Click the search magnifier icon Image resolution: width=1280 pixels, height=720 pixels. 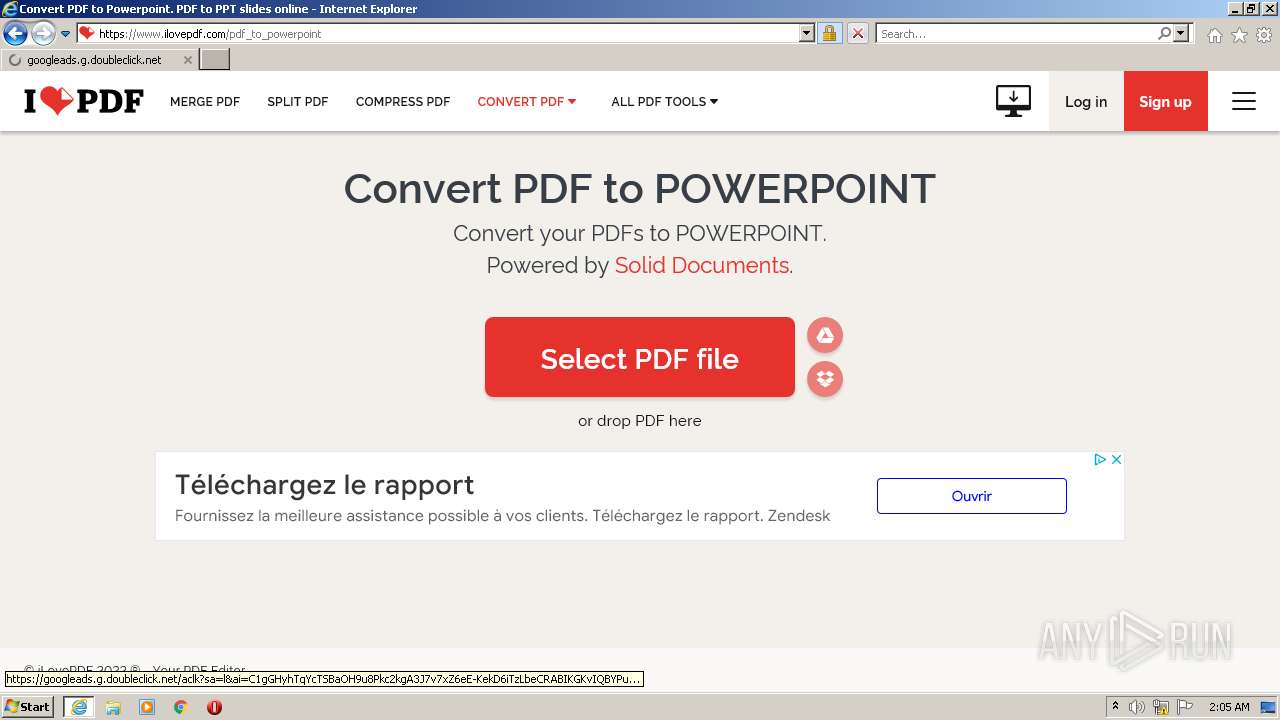1164,33
